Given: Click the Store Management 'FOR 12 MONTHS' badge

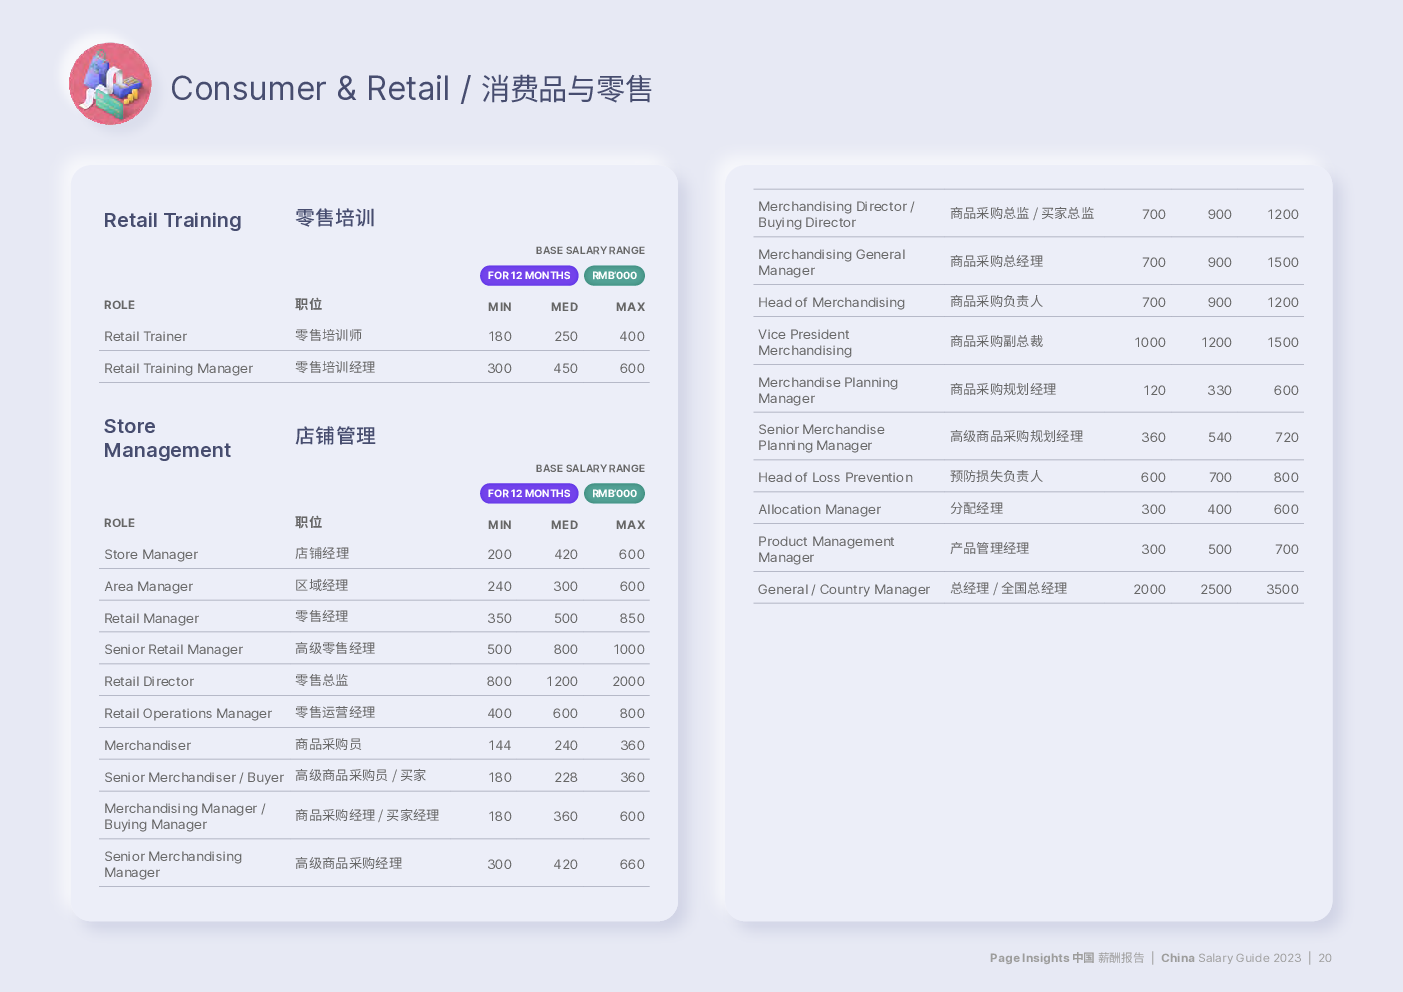Looking at the screenshot, I should pos(529,494).
